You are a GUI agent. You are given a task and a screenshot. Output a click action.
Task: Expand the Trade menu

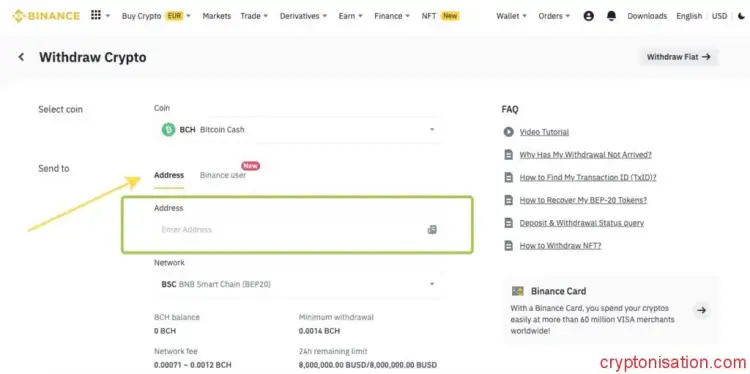pyautogui.click(x=254, y=16)
